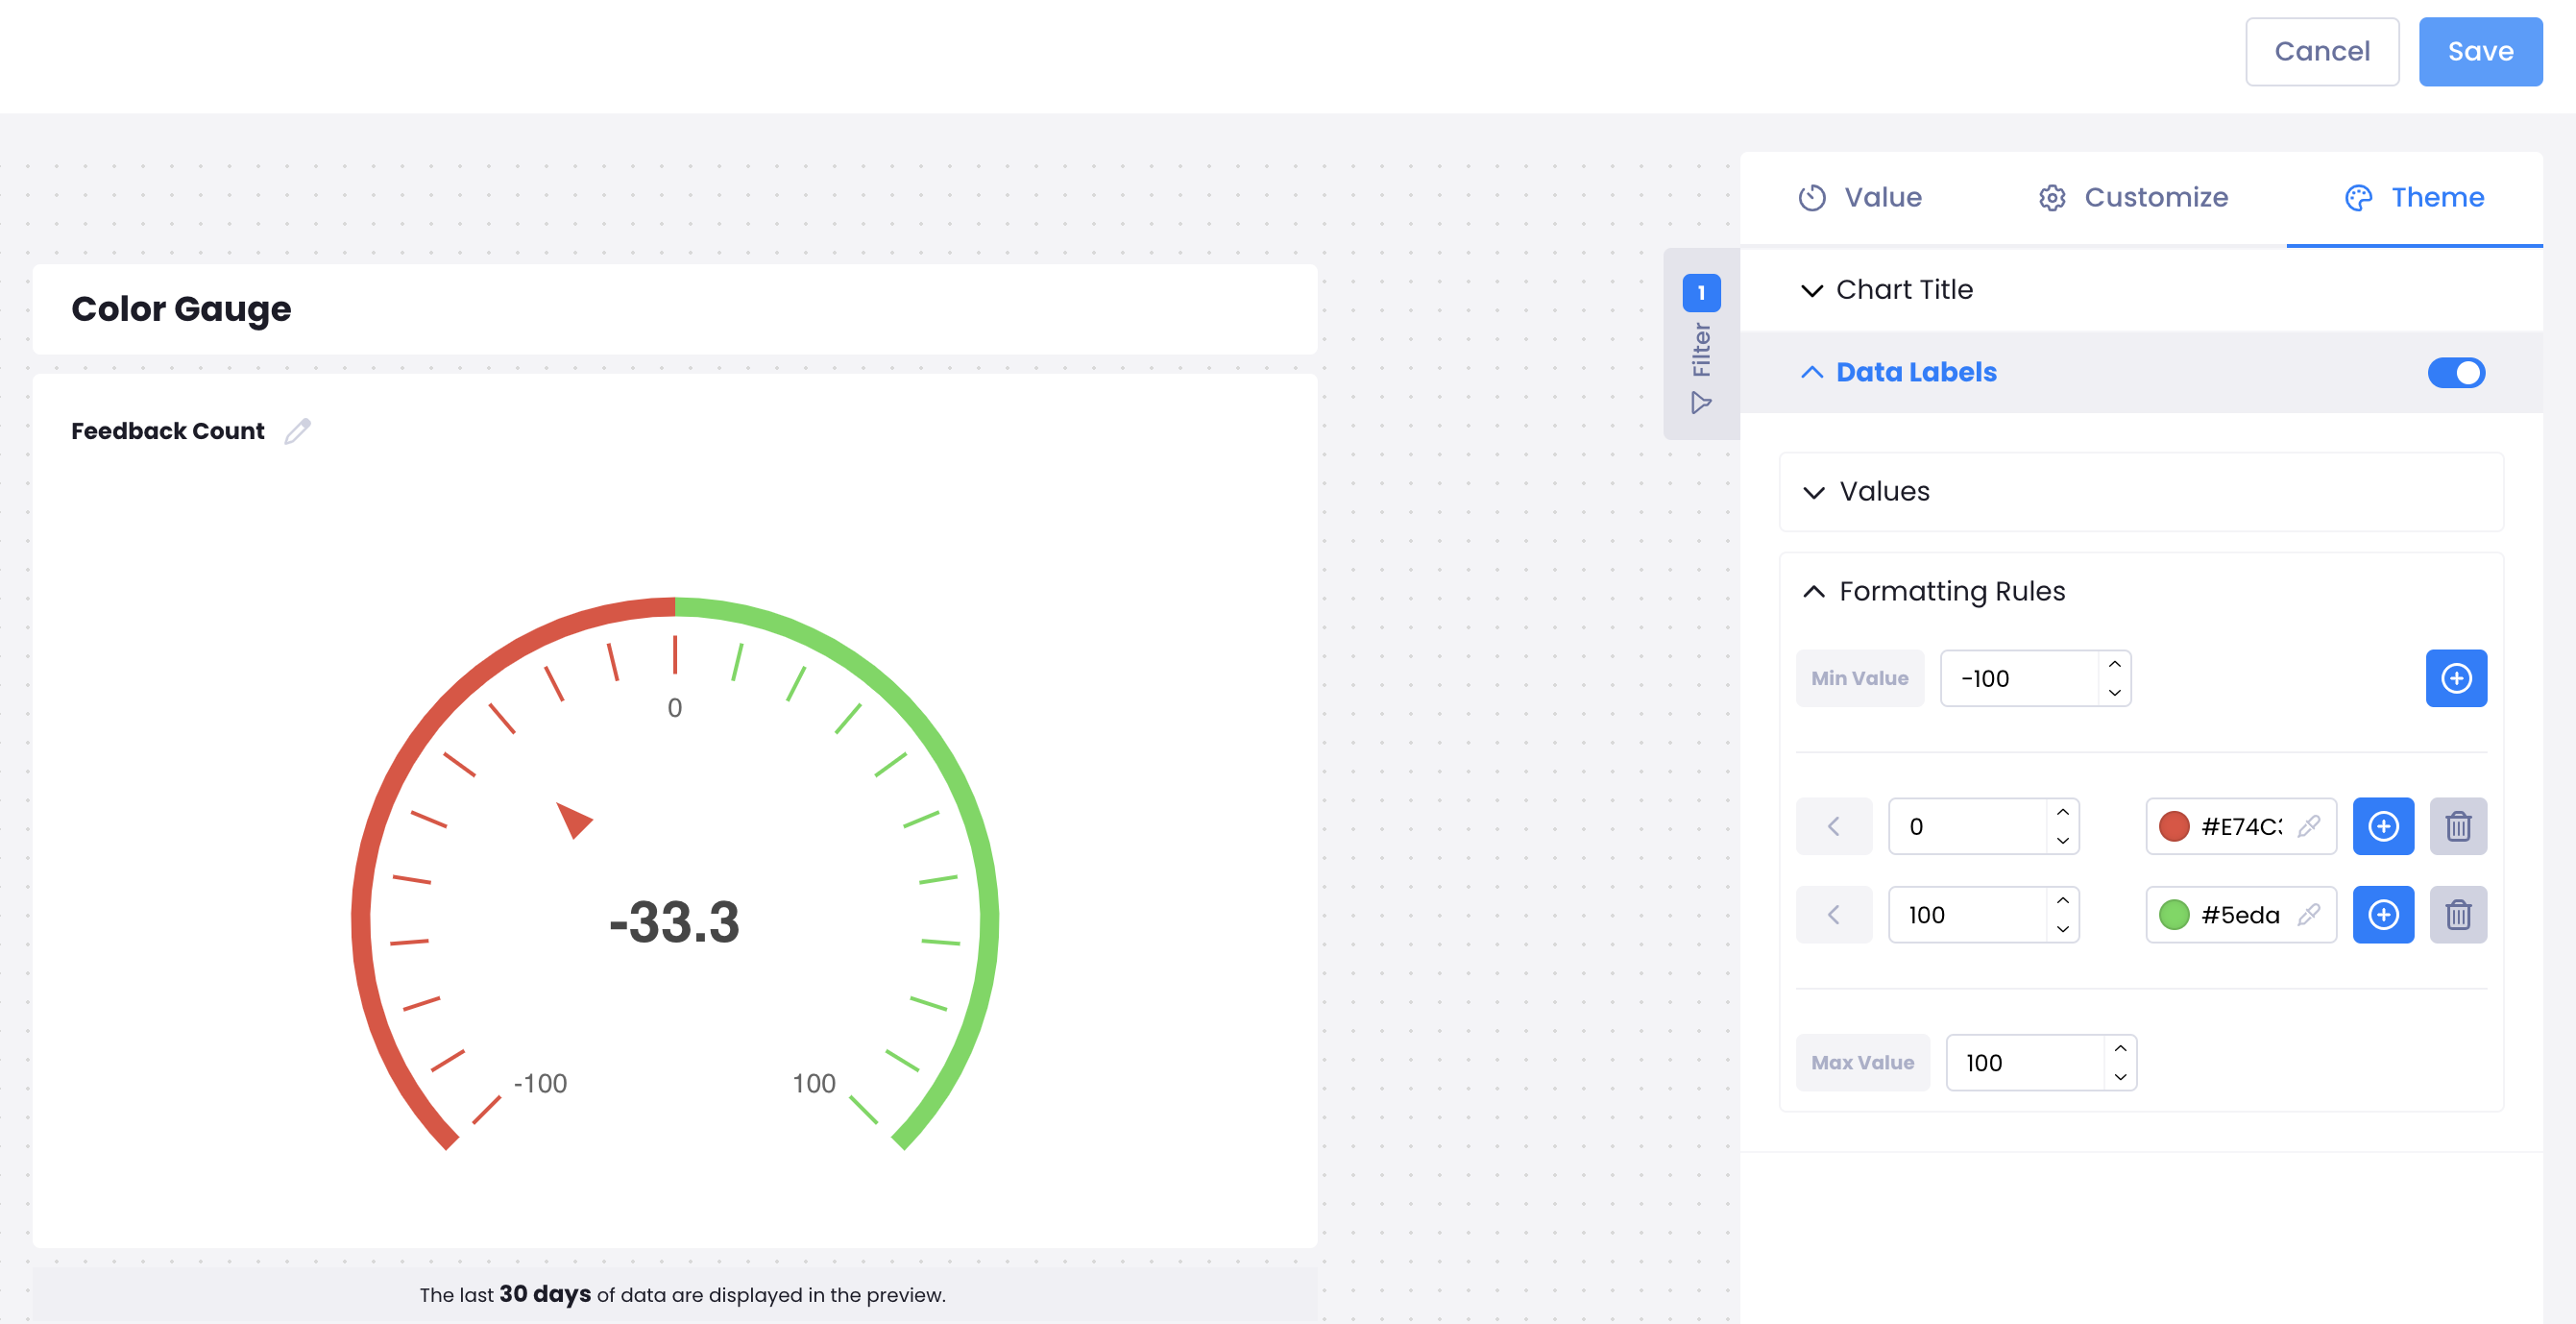Delete the red #E74C formatting rule

[2457, 826]
